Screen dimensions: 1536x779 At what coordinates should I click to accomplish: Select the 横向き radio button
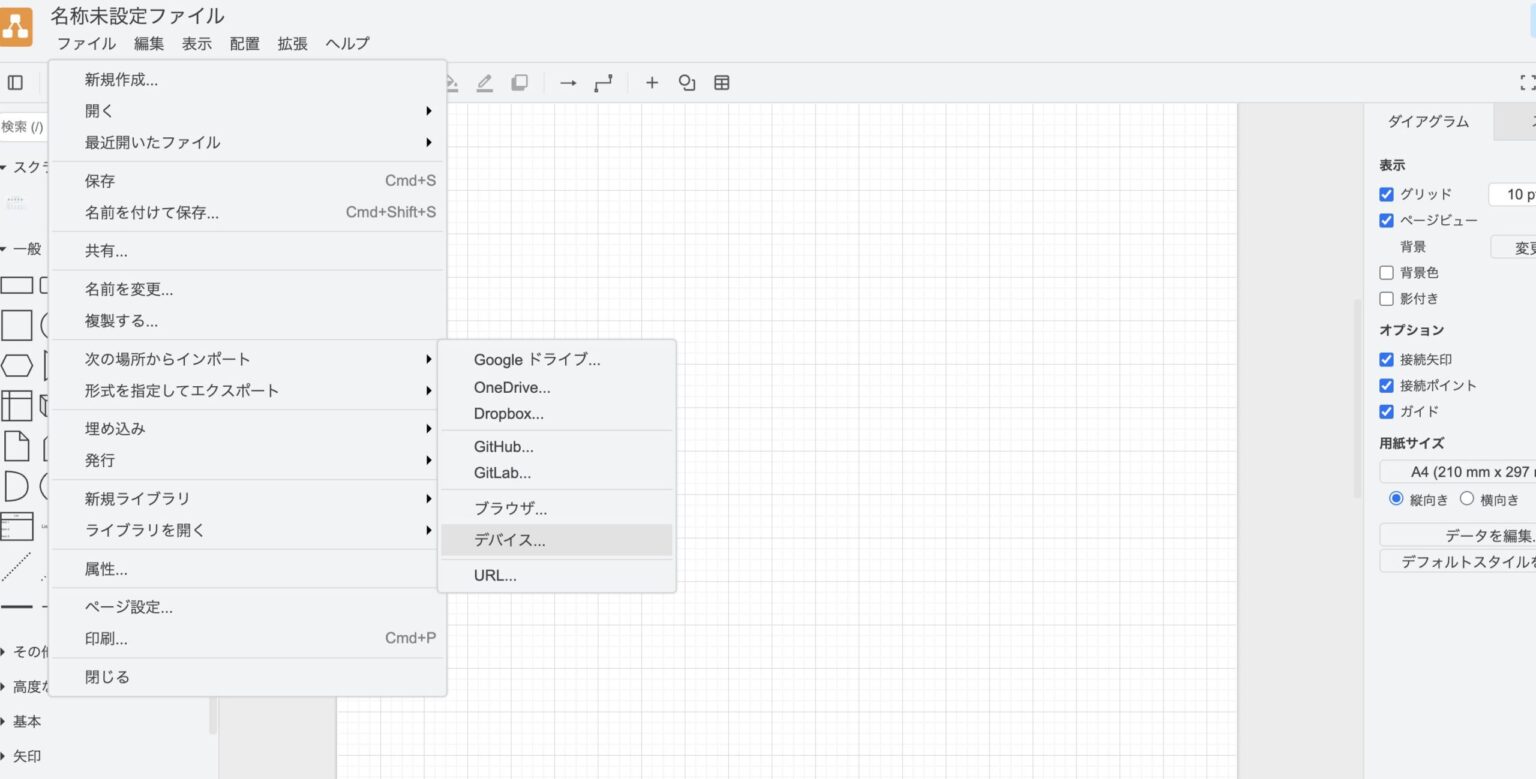click(x=1467, y=499)
